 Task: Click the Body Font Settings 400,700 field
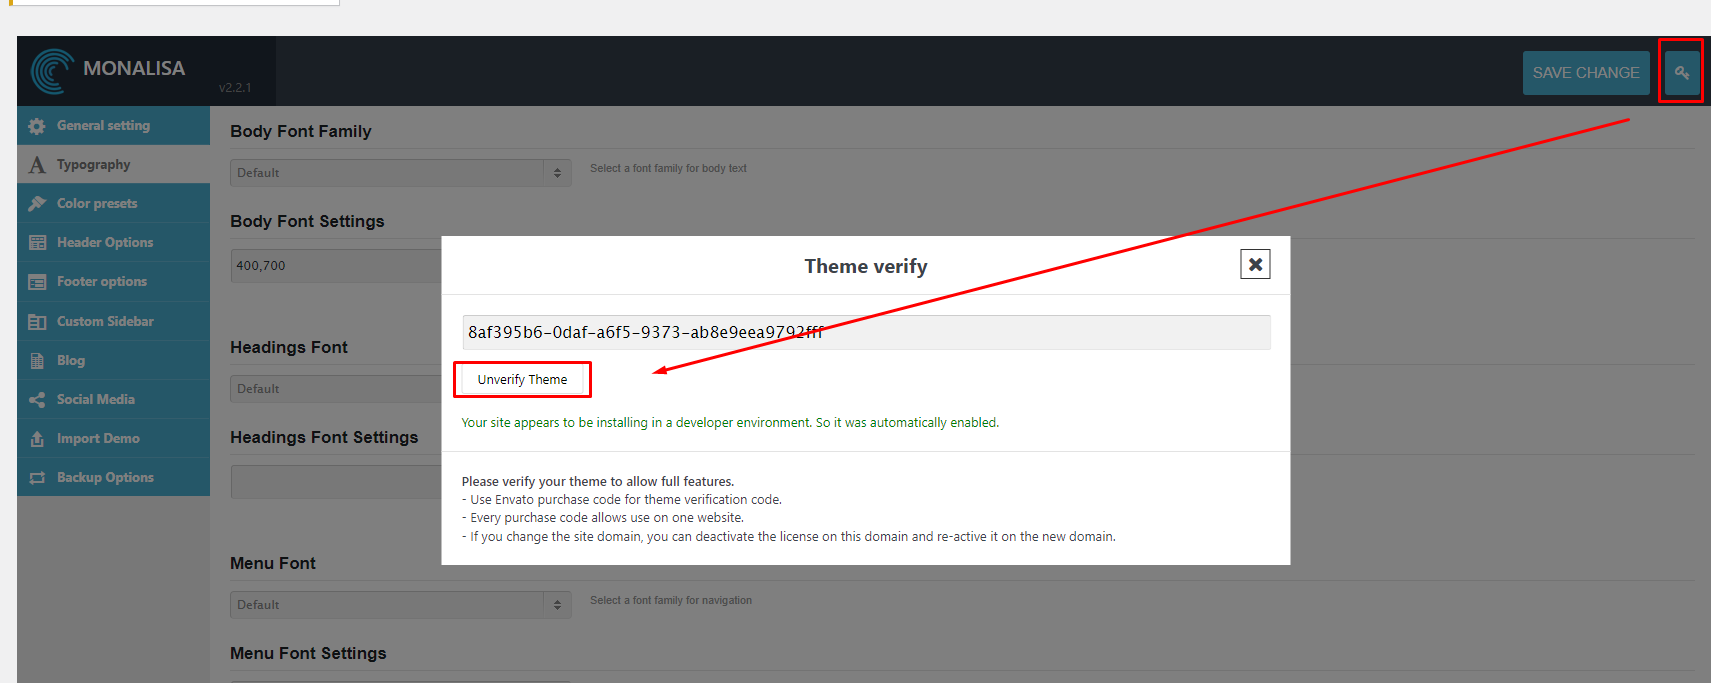point(336,265)
